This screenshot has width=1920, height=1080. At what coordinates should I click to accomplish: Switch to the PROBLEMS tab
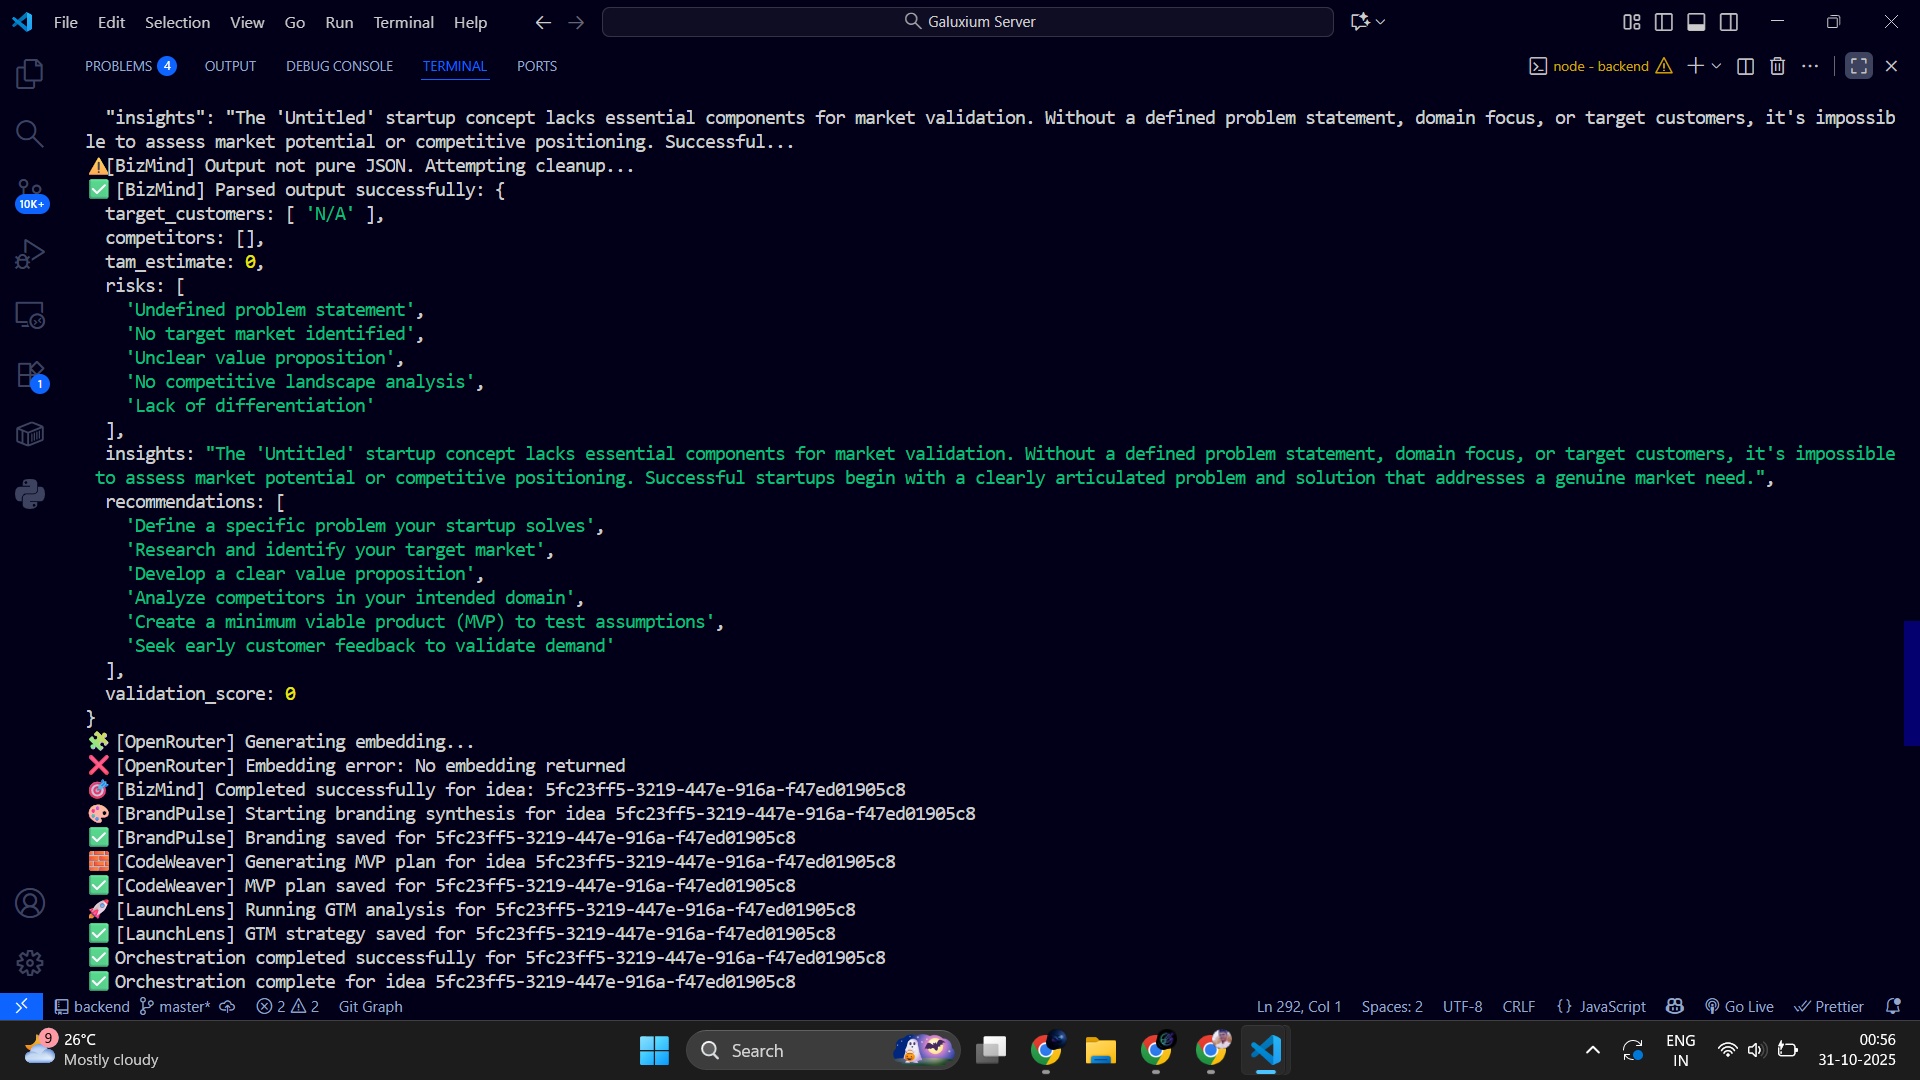pyautogui.click(x=119, y=66)
